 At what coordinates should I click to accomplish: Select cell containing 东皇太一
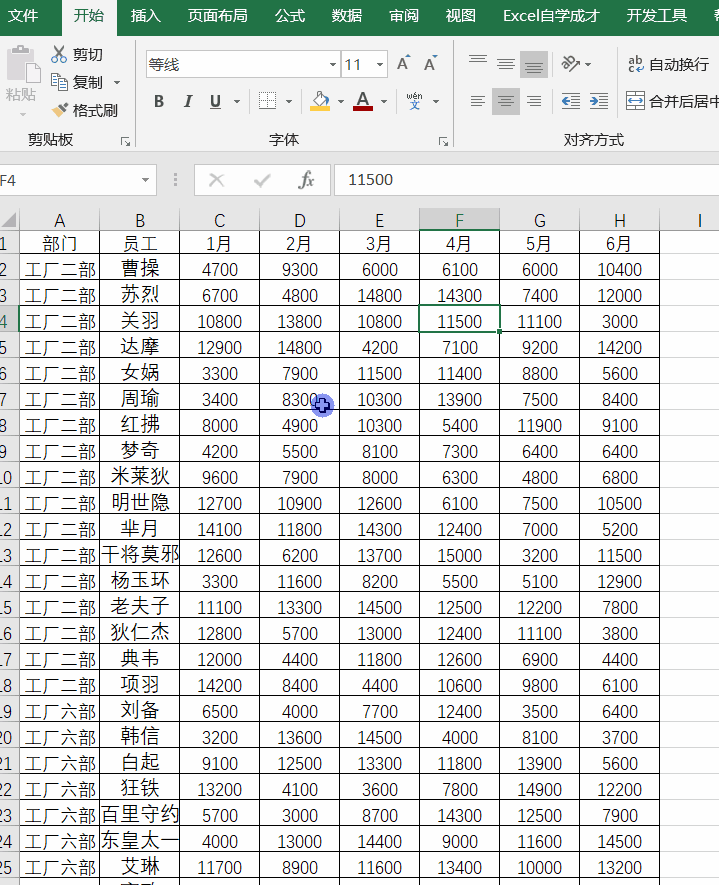click(x=139, y=841)
